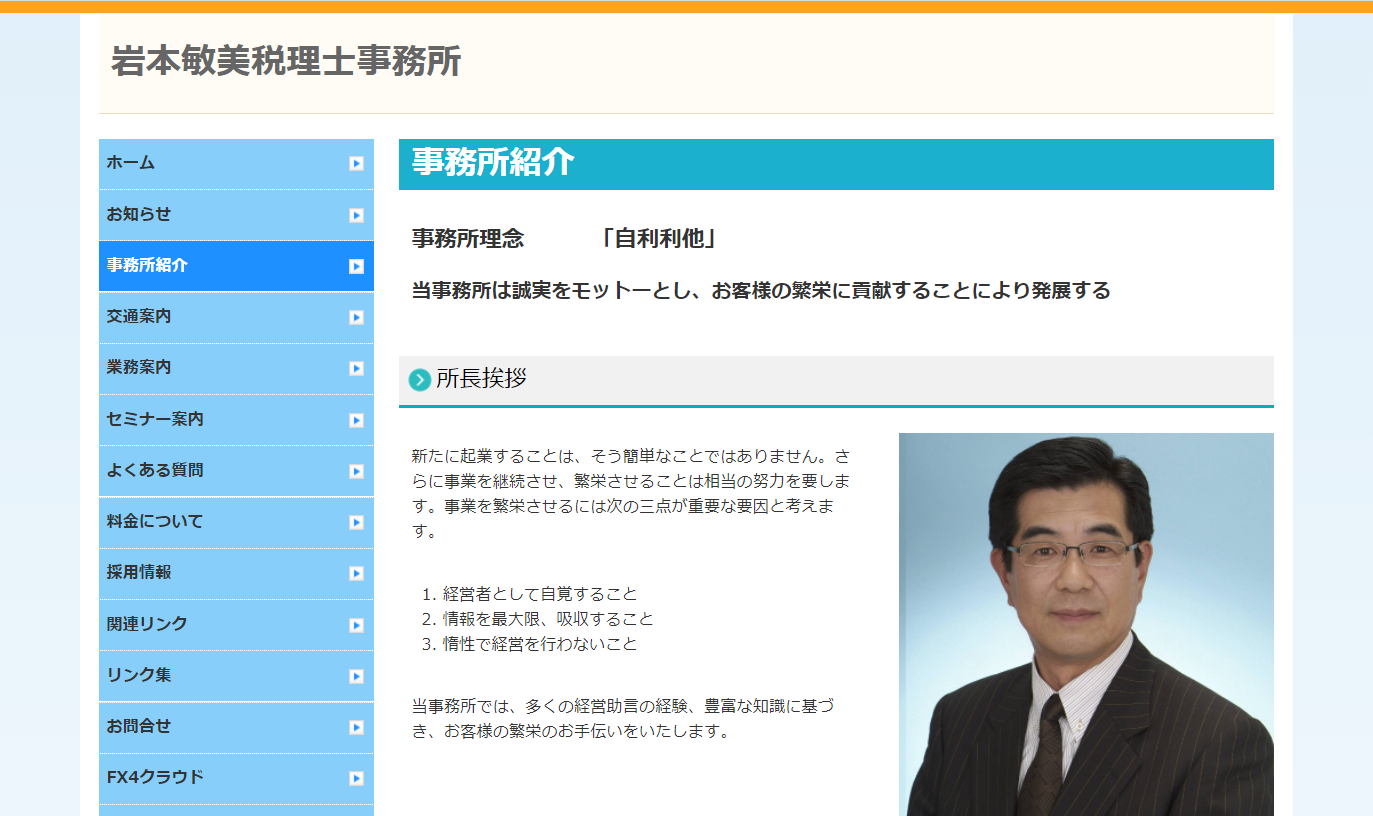The width and height of the screenshot is (1373, 816).
Task: Click list item 経営者として自覚すること
Action: point(540,594)
